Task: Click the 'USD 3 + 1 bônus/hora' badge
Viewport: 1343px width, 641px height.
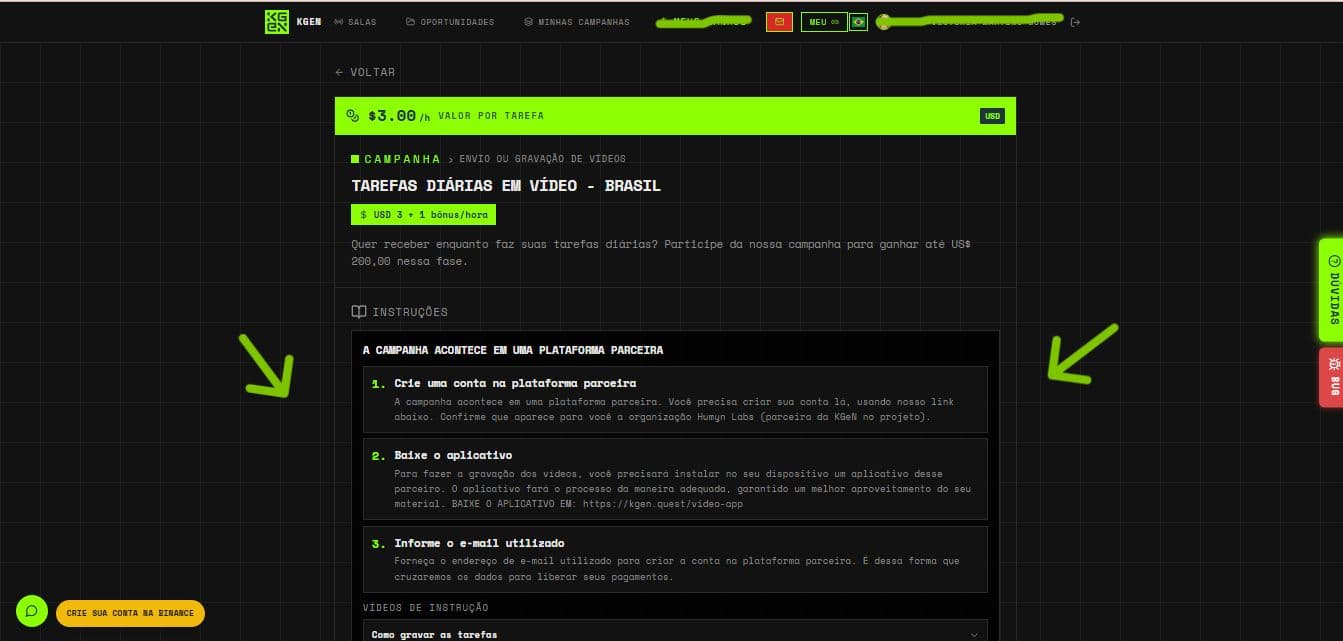Action: (423, 215)
